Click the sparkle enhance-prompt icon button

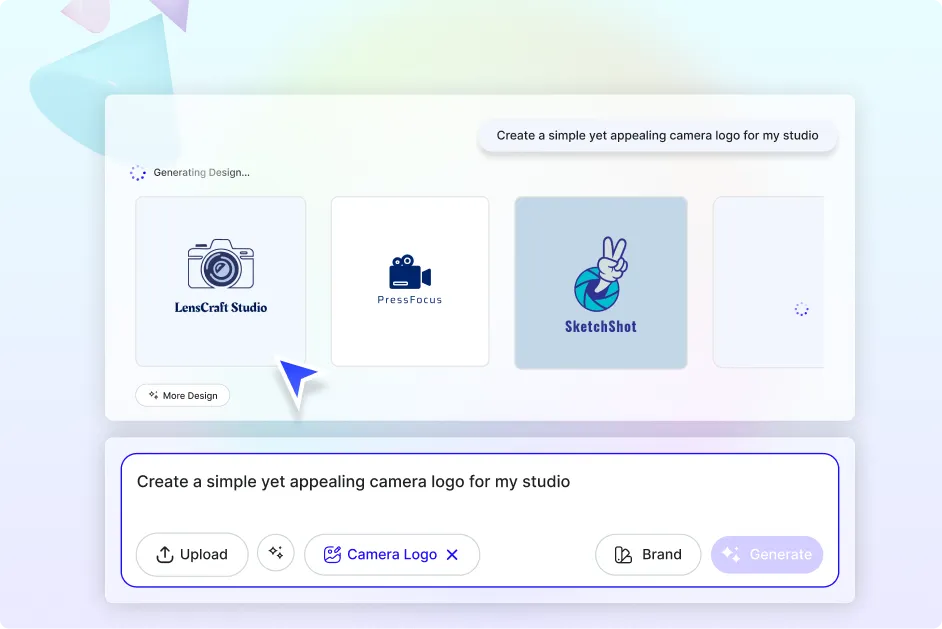point(276,553)
